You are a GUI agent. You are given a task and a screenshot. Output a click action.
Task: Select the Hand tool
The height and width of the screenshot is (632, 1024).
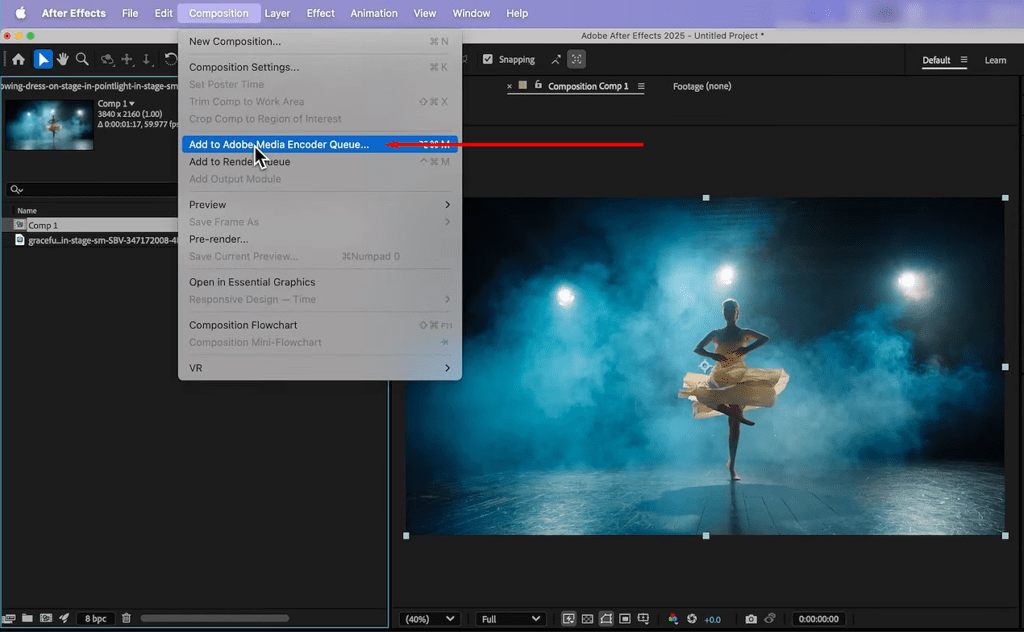(x=63, y=59)
